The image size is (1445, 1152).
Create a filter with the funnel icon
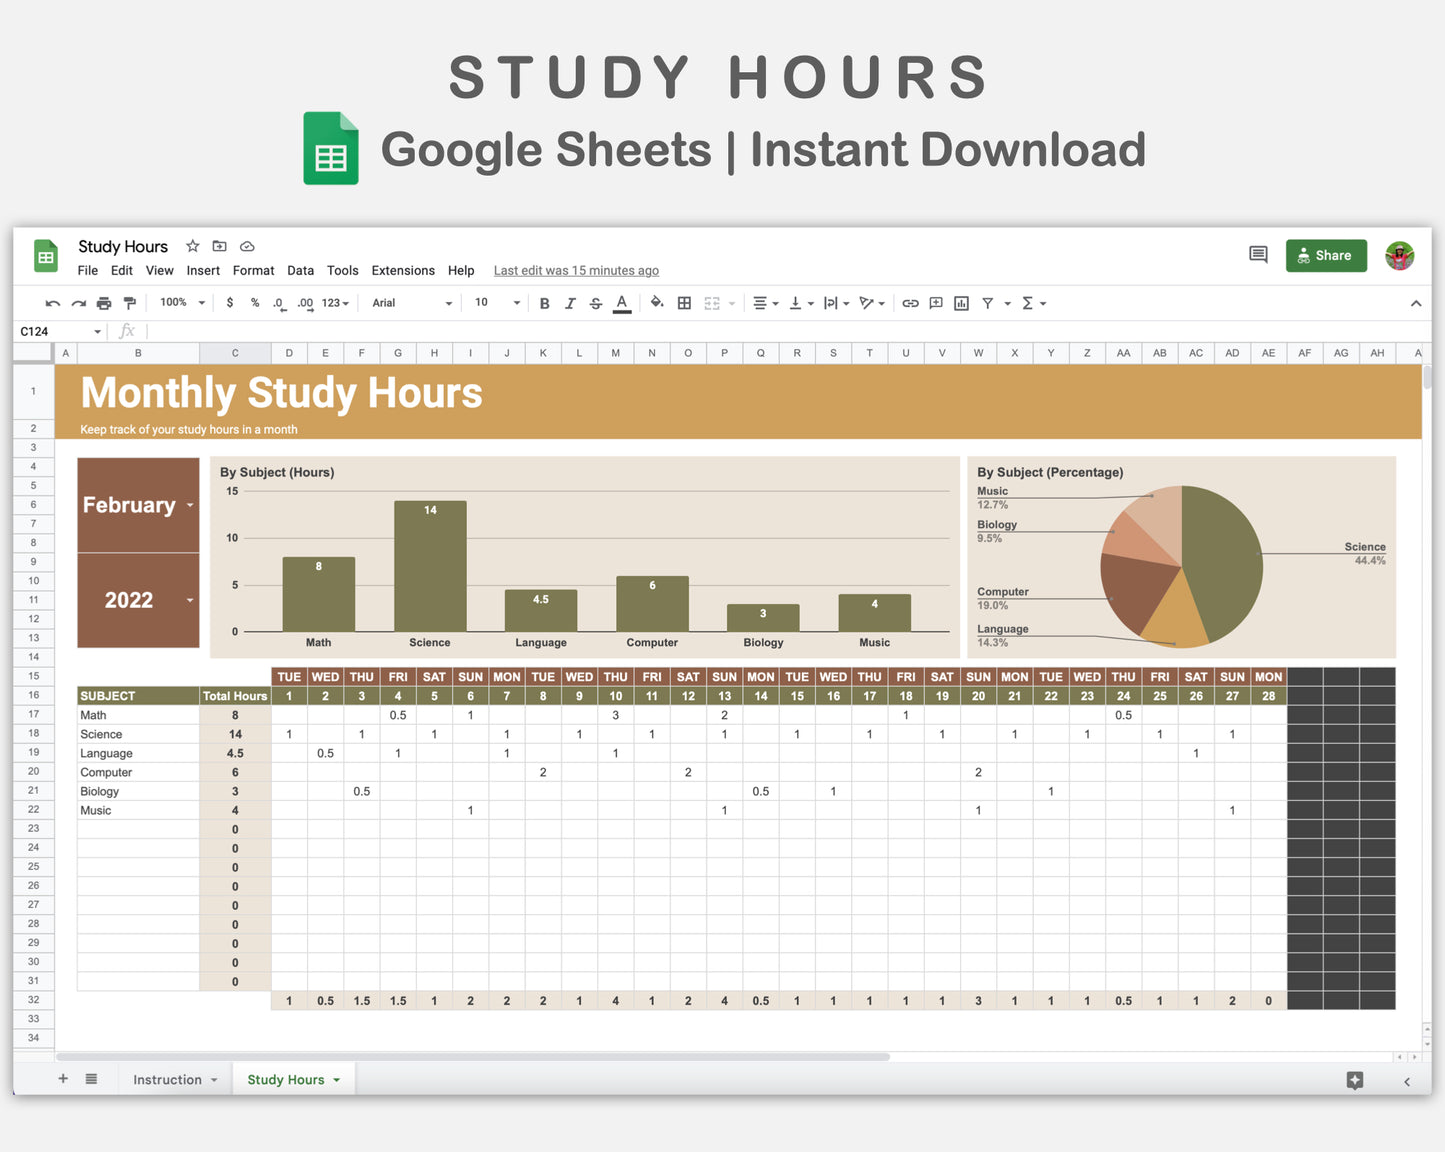tap(988, 303)
